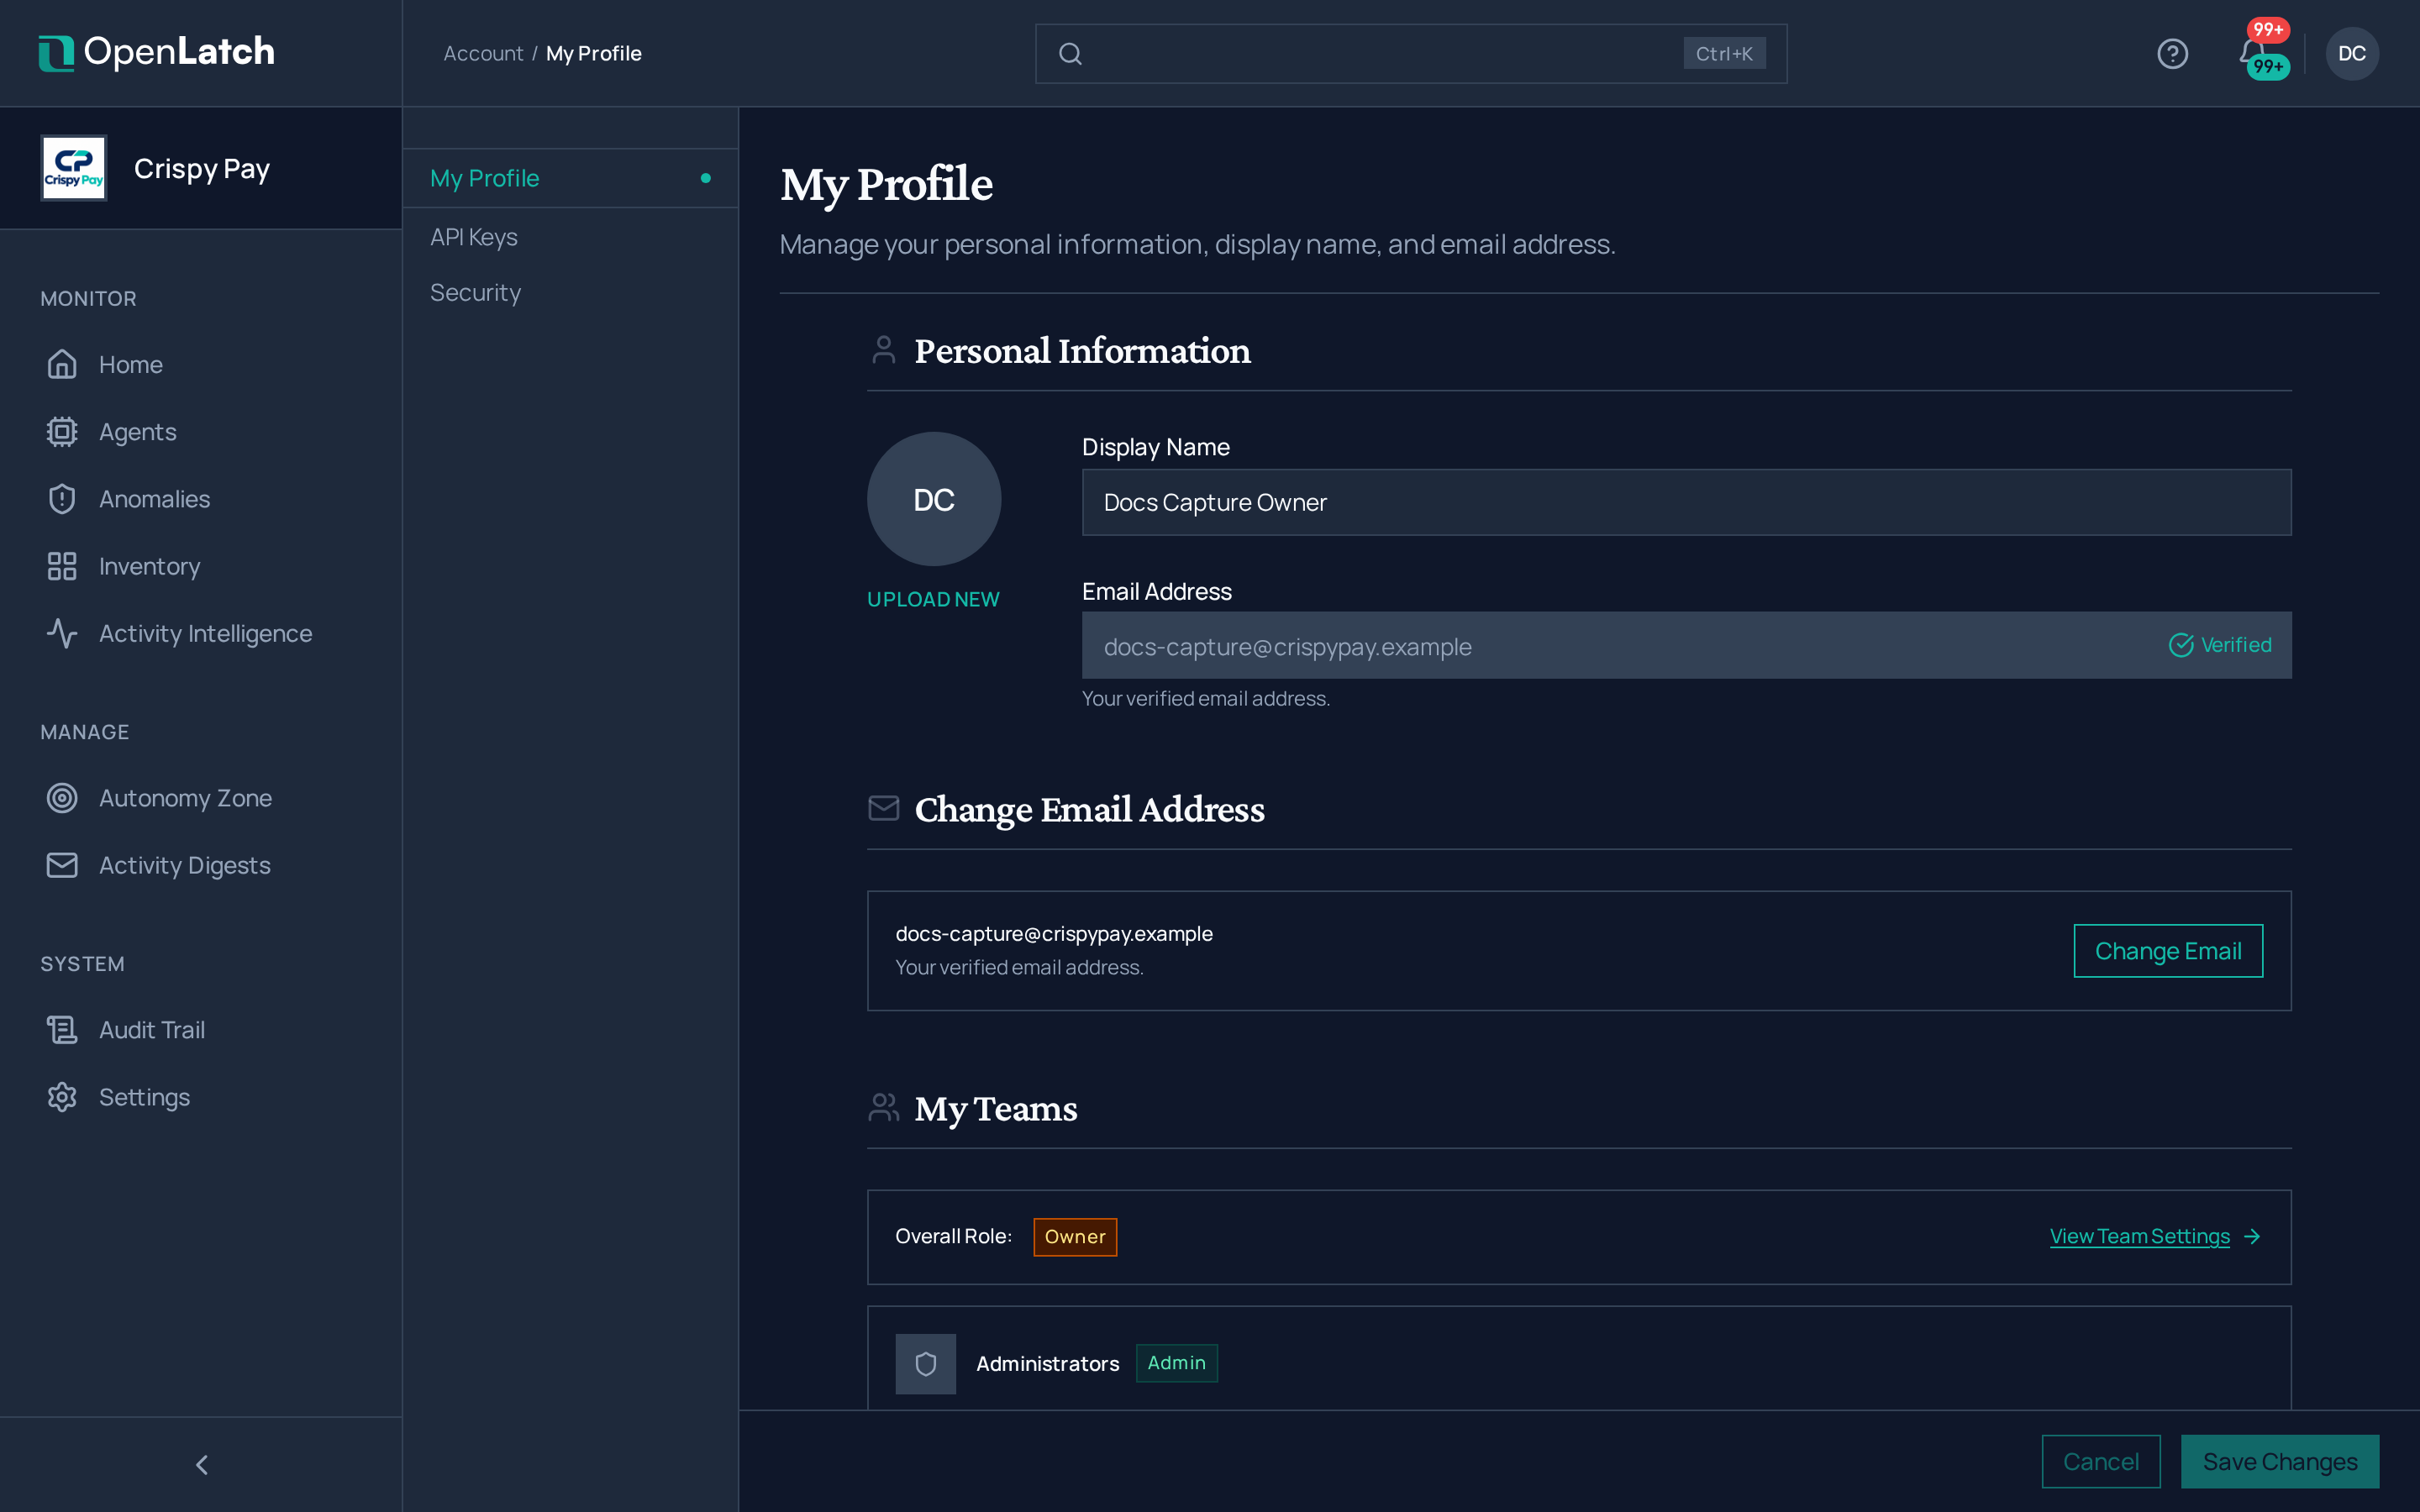This screenshot has width=2420, height=1512.
Task: Click the Cancel button
Action: (2101, 1461)
